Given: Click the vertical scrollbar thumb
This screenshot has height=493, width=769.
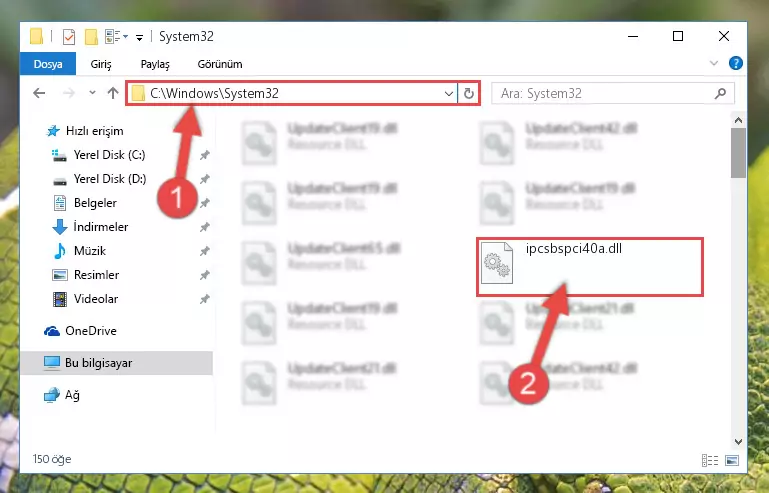Looking at the screenshot, I should coord(738,153).
